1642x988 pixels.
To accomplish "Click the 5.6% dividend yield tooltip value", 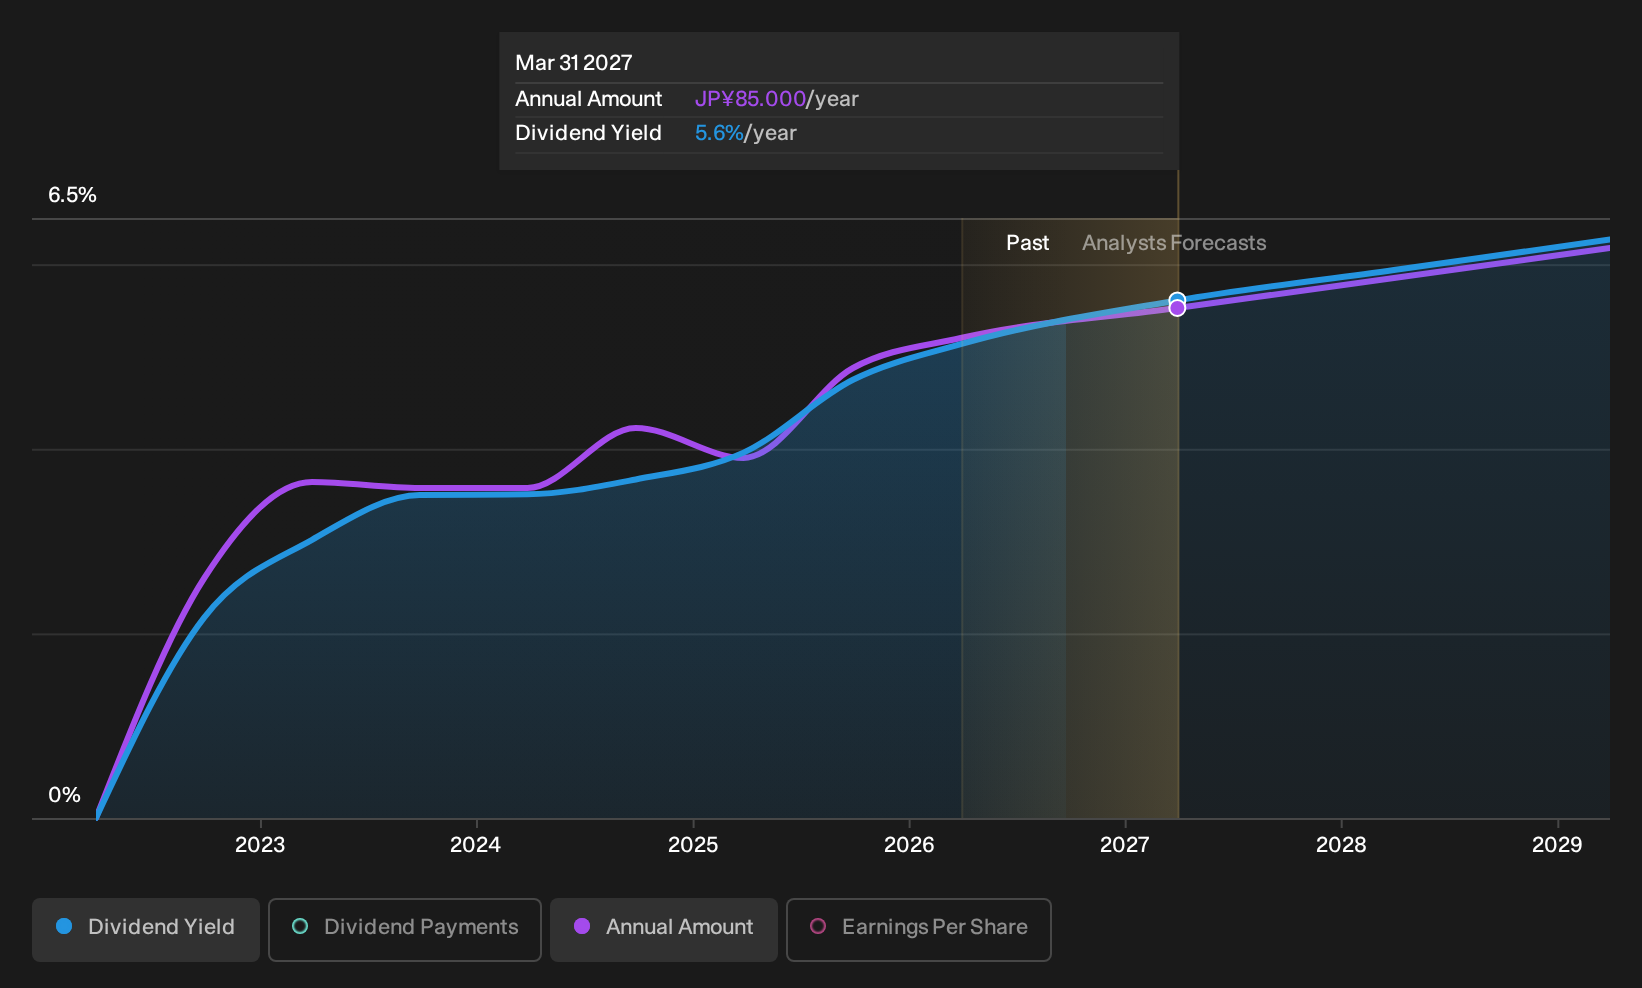I will pos(719,133).
